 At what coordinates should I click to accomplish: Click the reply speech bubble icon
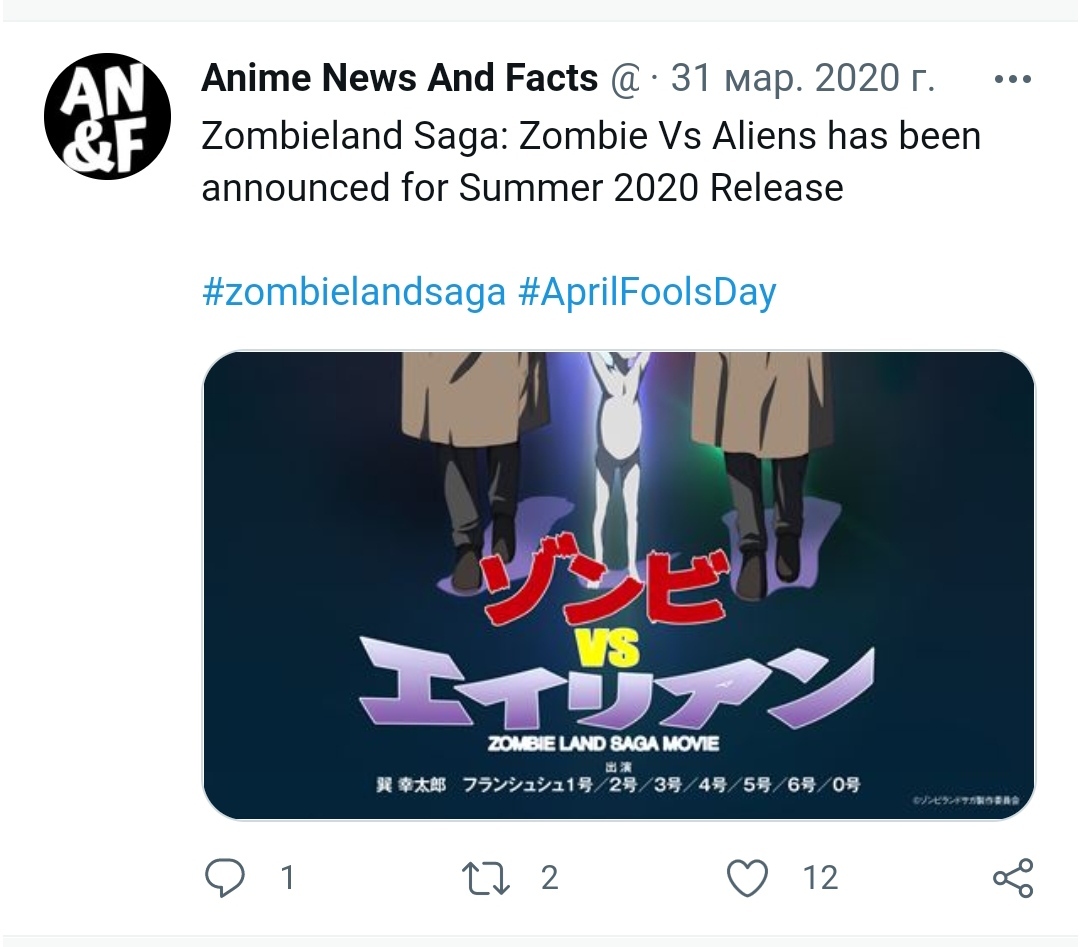(x=225, y=878)
